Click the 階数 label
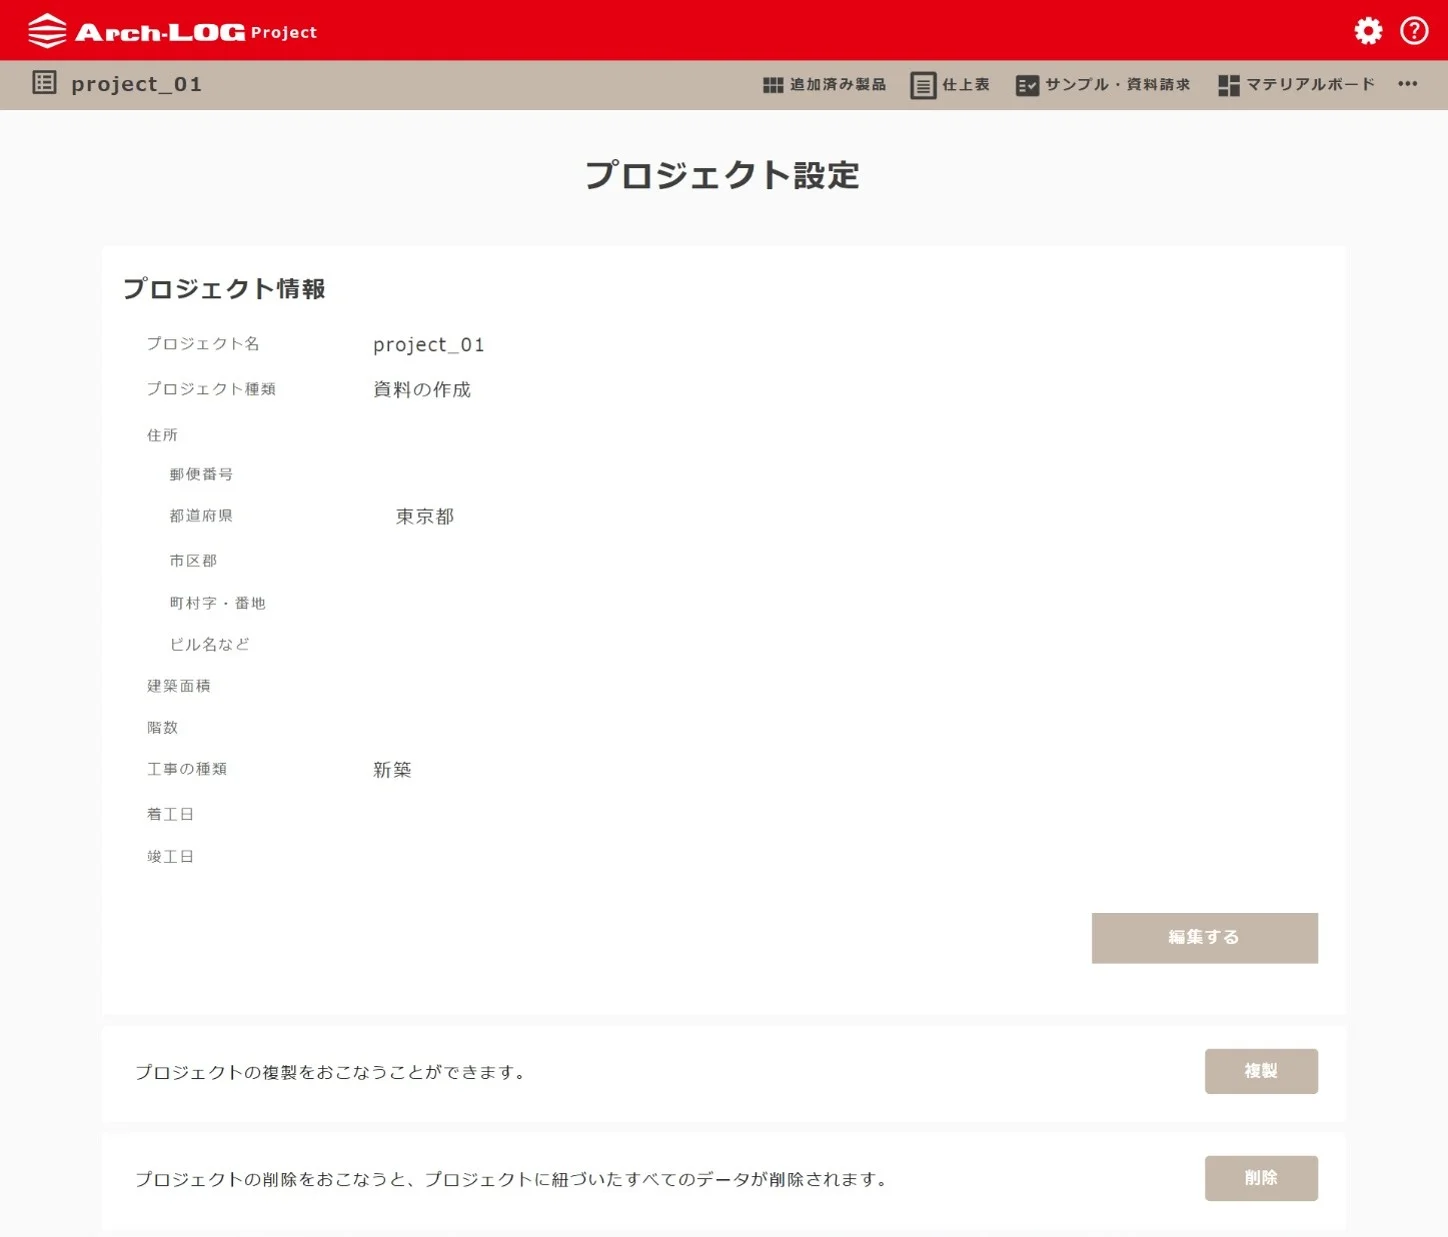The height and width of the screenshot is (1237, 1448). point(162,728)
